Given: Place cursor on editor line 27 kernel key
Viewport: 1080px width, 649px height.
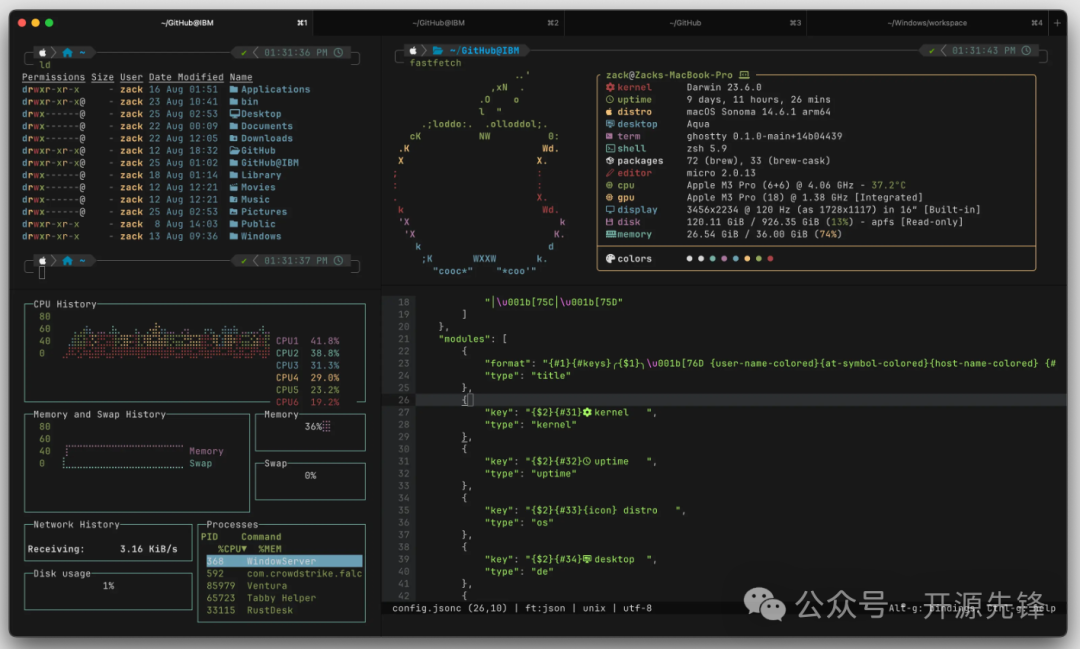Looking at the screenshot, I should pos(570,413).
